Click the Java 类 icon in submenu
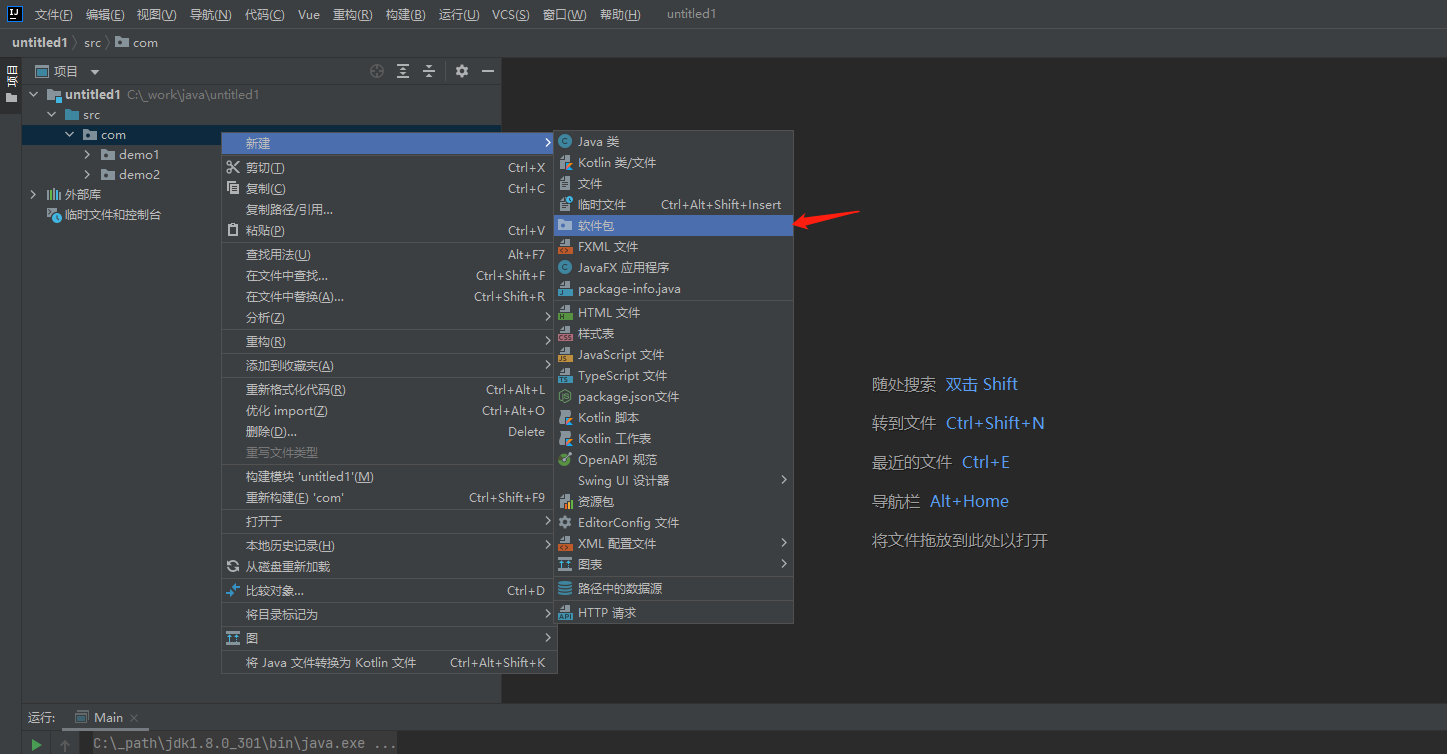This screenshot has width=1447, height=754. tap(565, 142)
